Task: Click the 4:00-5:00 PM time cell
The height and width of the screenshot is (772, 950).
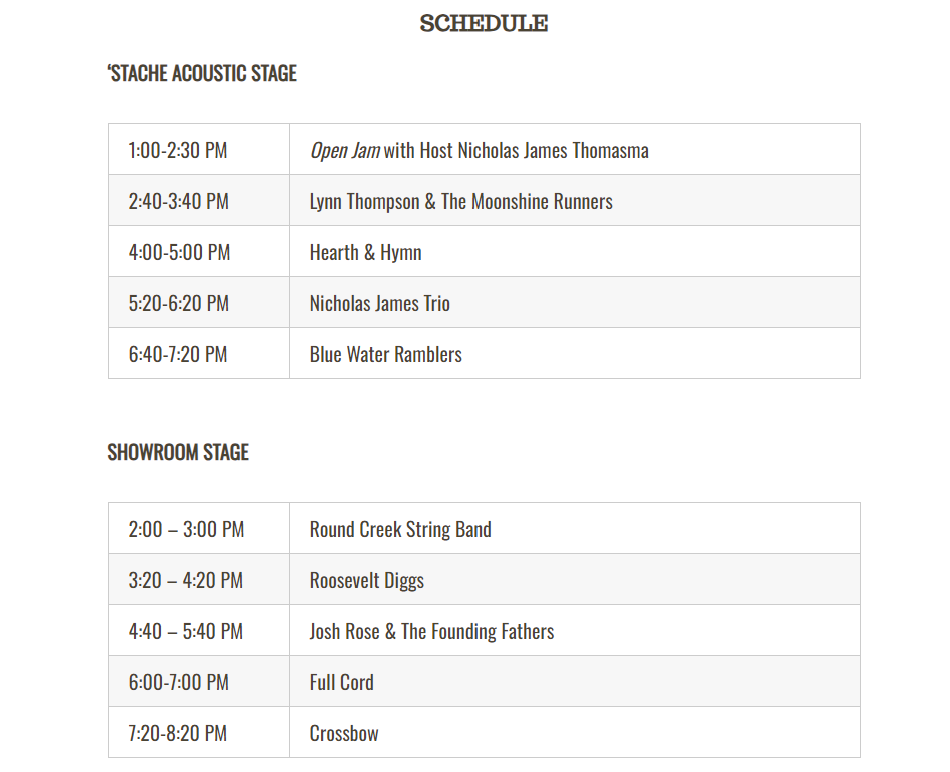Action: (179, 252)
